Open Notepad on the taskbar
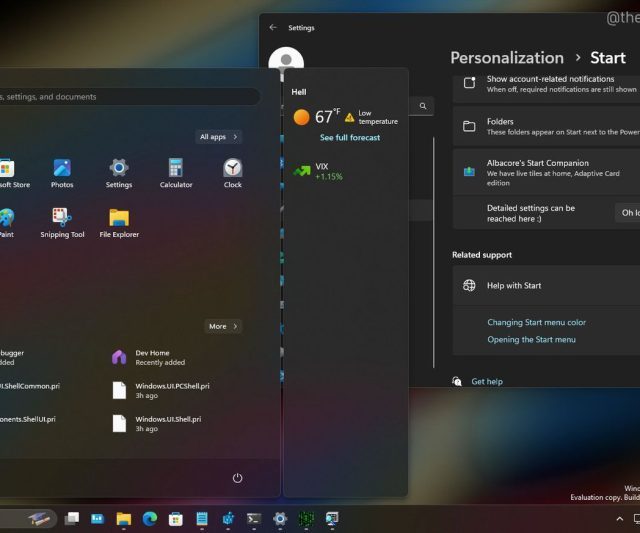The width and height of the screenshot is (640, 533). 202,519
